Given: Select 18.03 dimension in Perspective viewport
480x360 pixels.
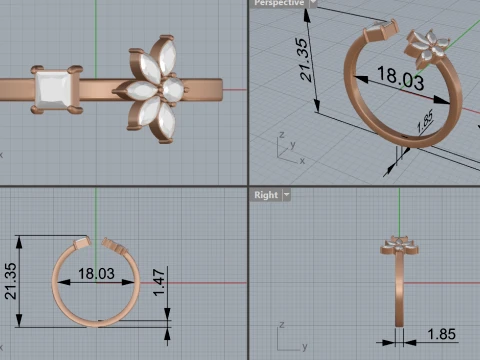Looking at the screenshot, I should pyautogui.click(x=401, y=78).
